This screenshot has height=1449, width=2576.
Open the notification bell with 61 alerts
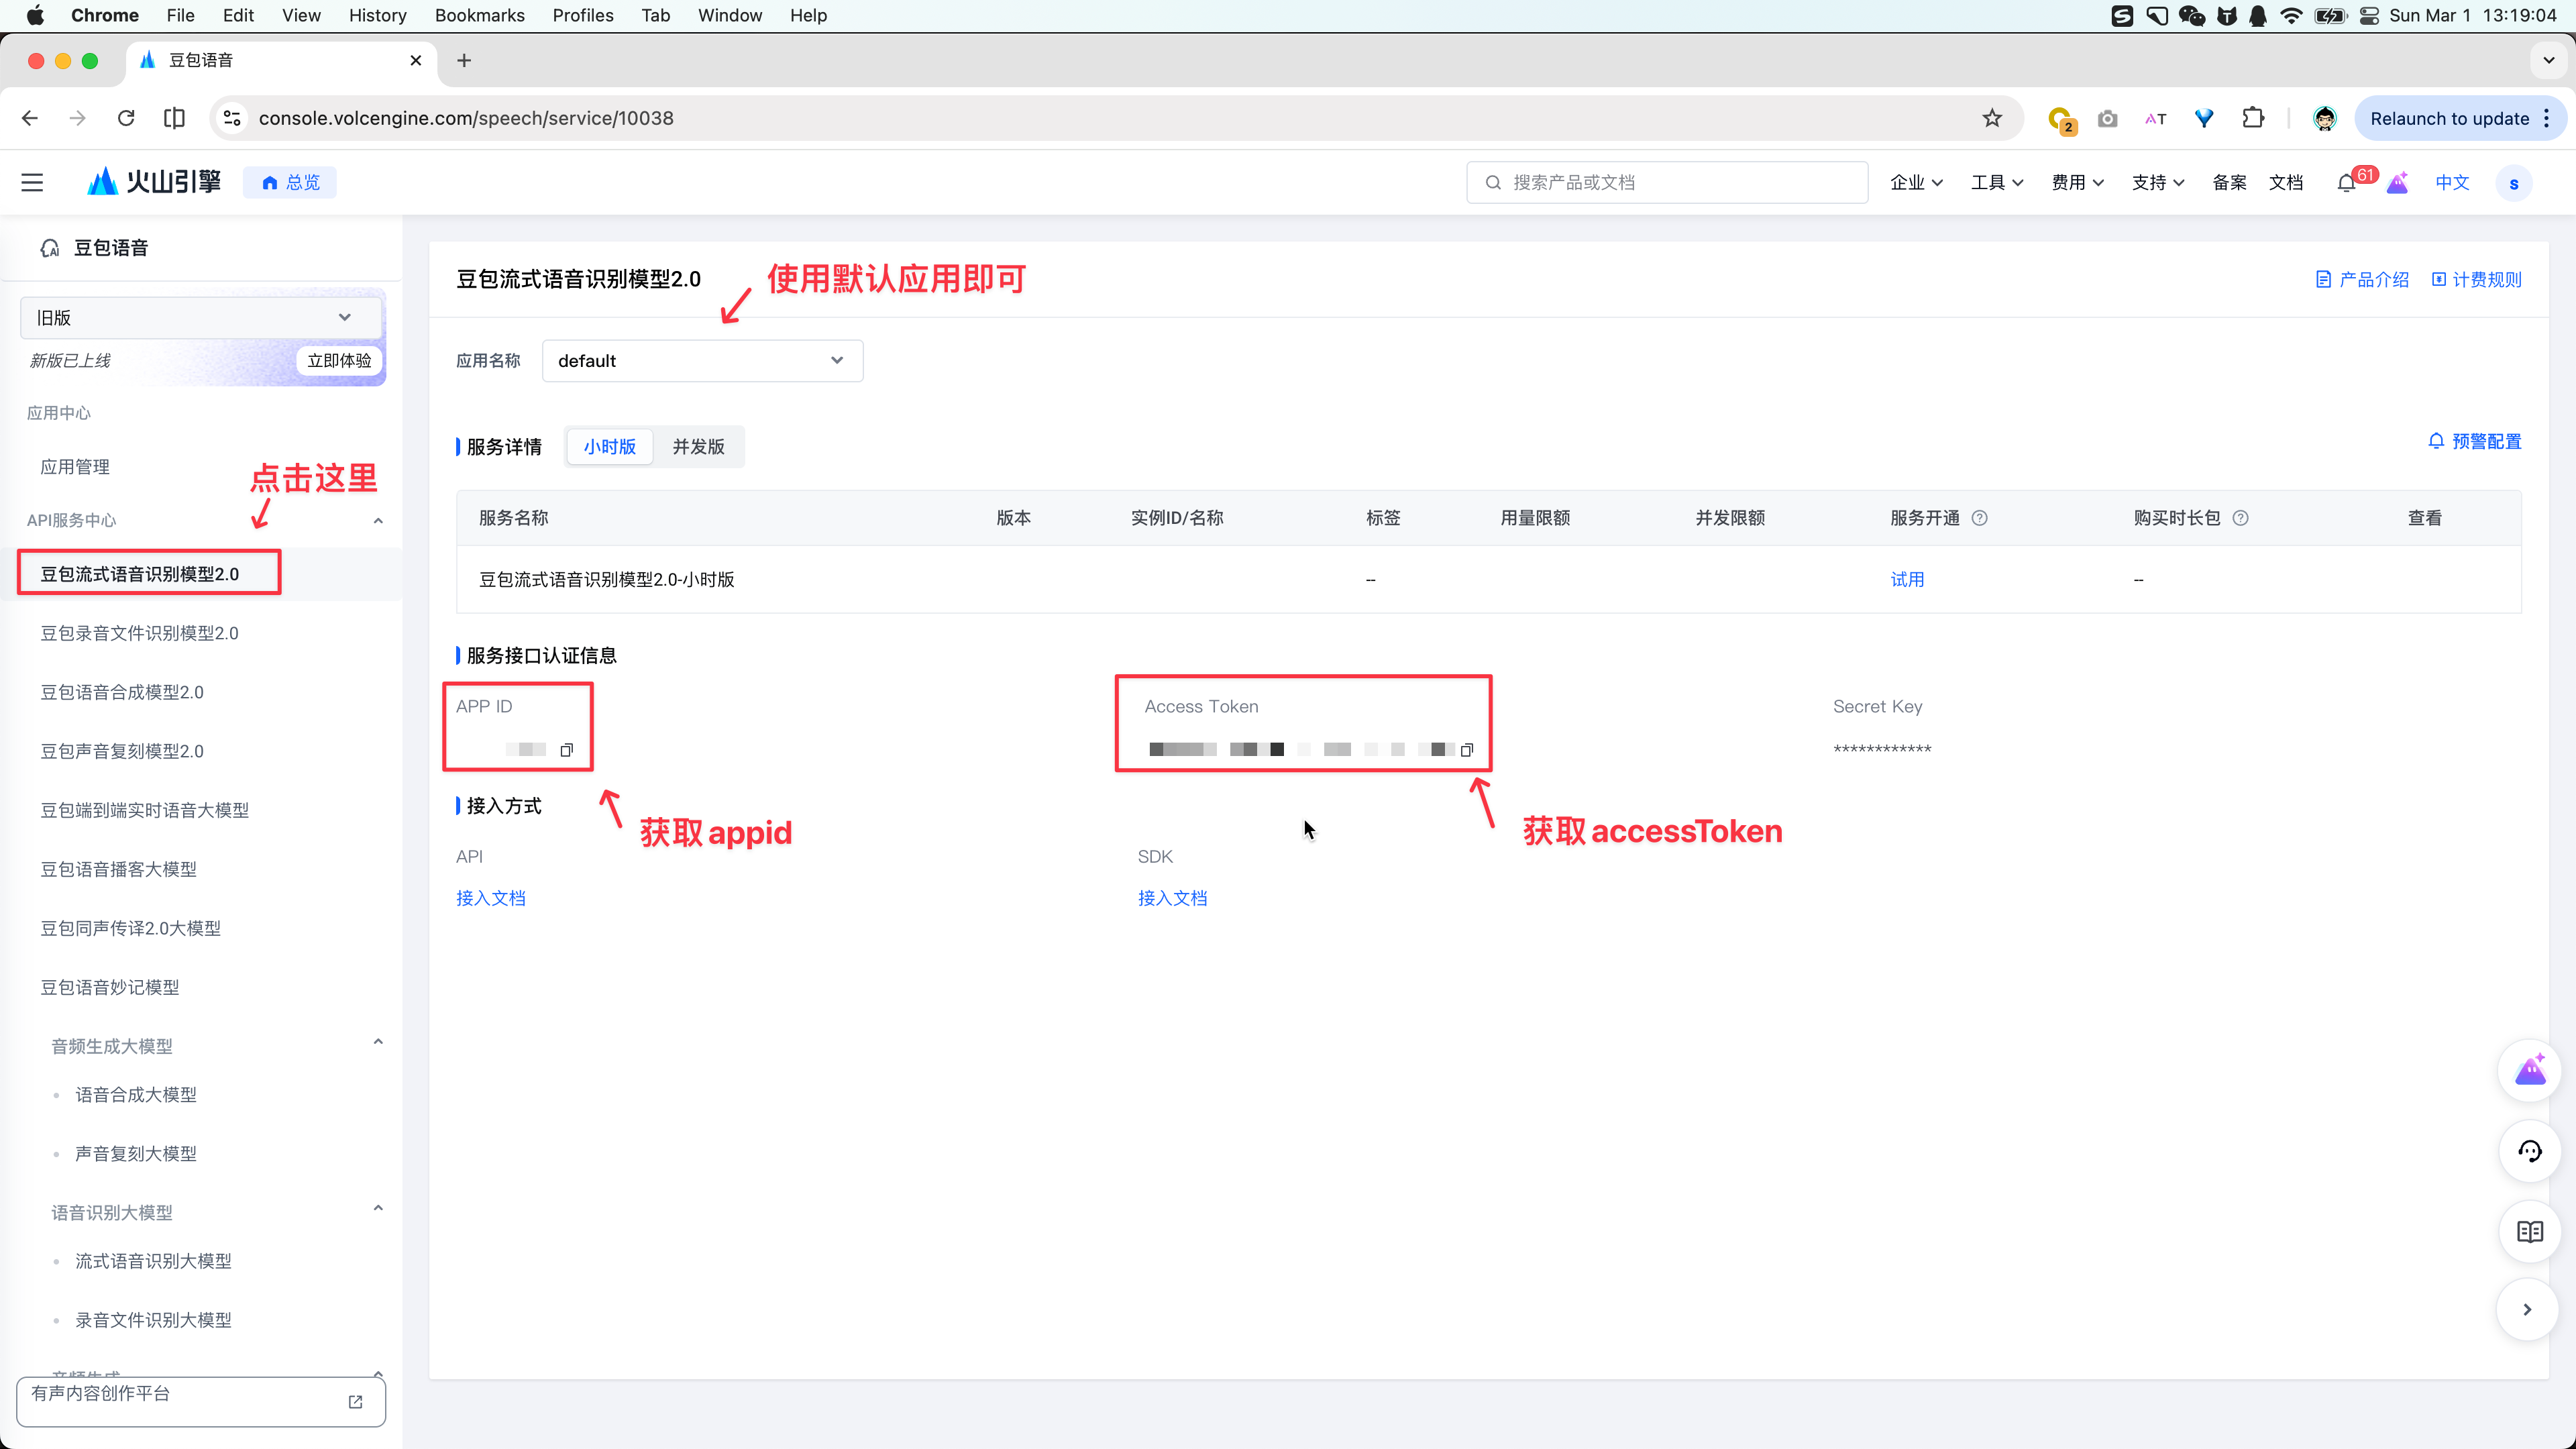[2348, 182]
